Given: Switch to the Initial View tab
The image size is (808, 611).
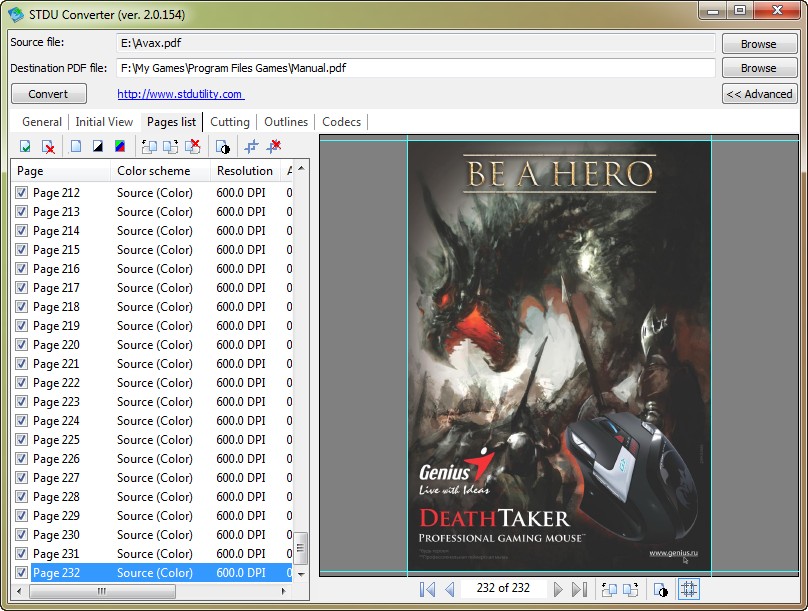Looking at the screenshot, I should (104, 122).
